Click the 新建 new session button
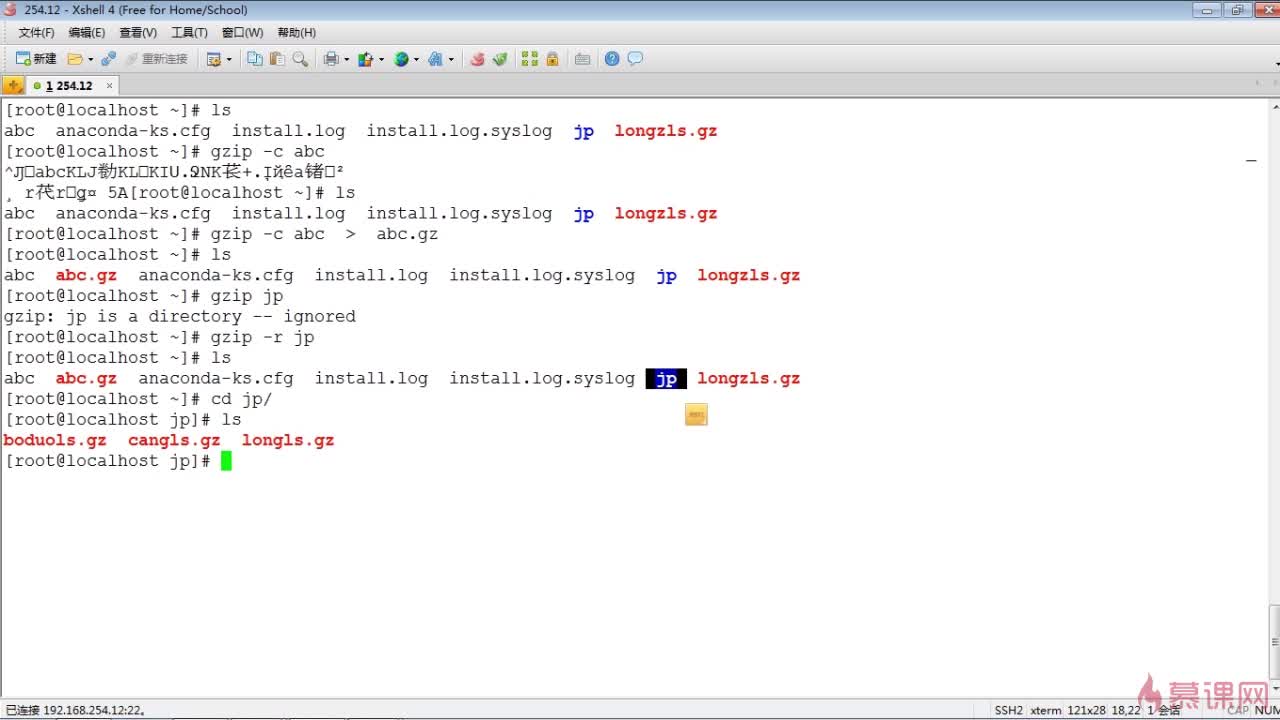Image resolution: width=1280 pixels, height=720 pixels. point(37,59)
